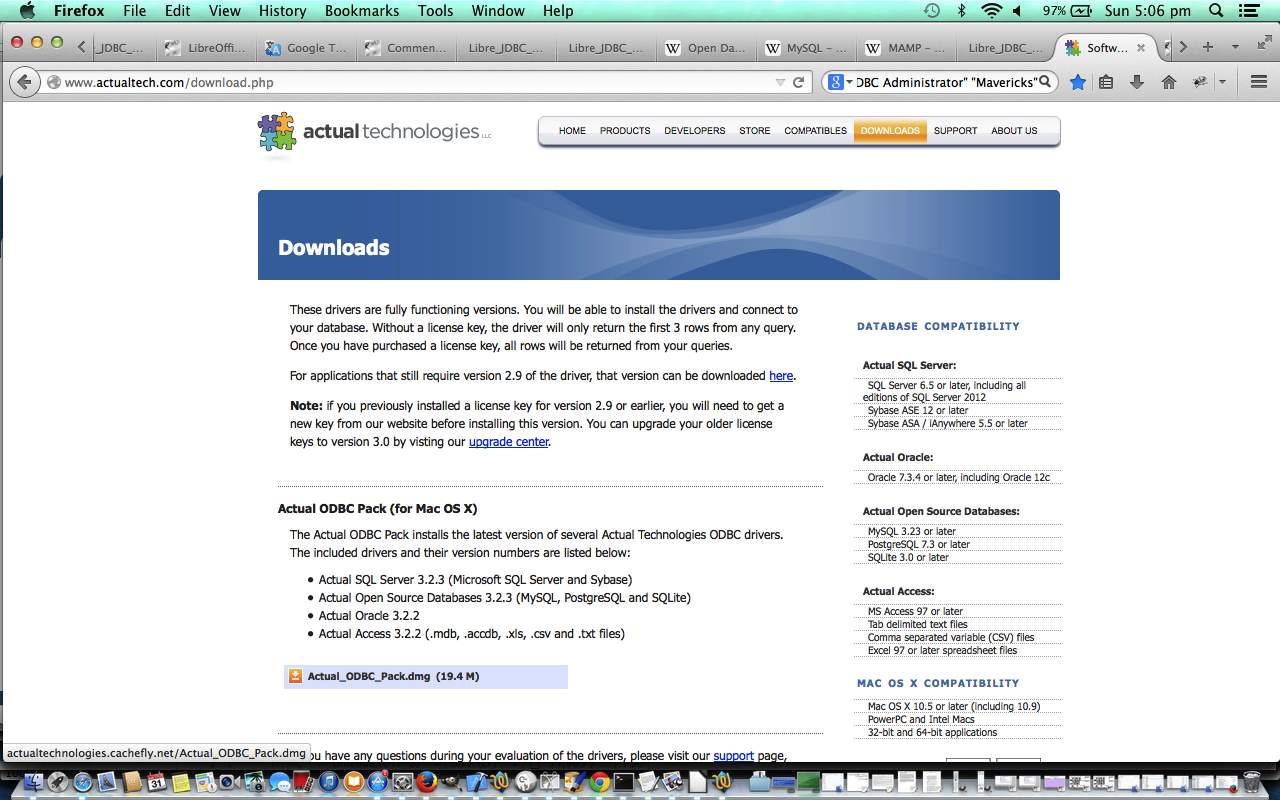Follow the 'here' link for version 2.9
This screenshot has height=800, width=1280.
tap(781, 376)
